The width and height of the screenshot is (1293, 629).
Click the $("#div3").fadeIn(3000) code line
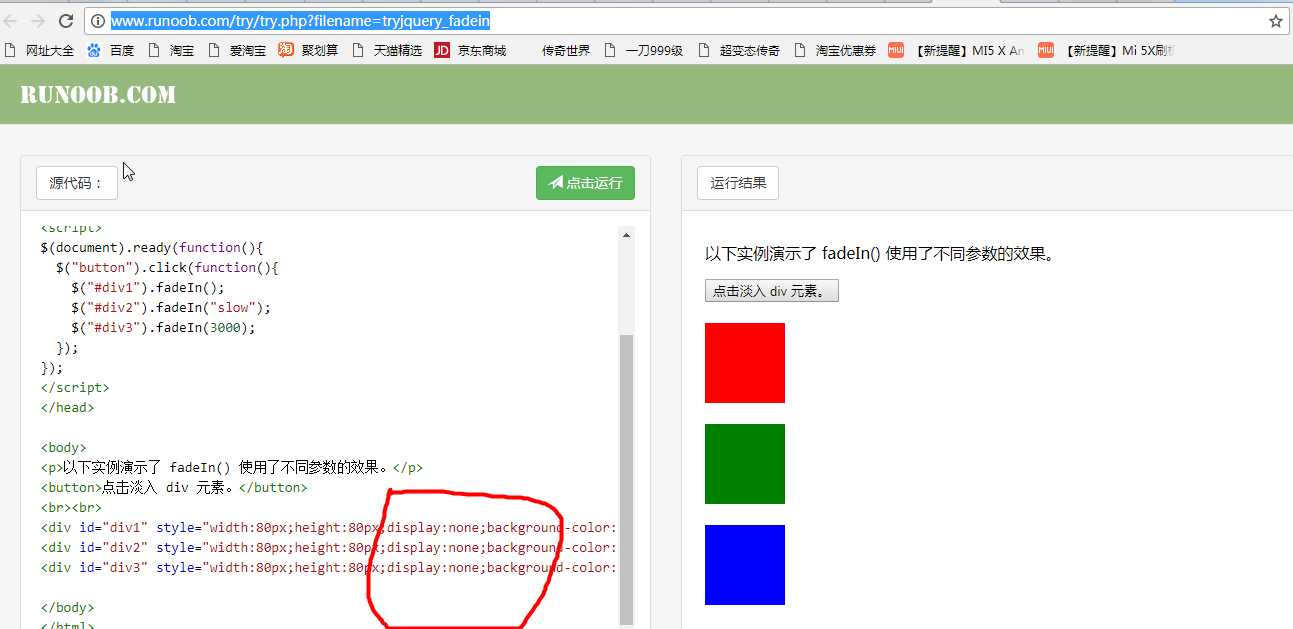163,327
